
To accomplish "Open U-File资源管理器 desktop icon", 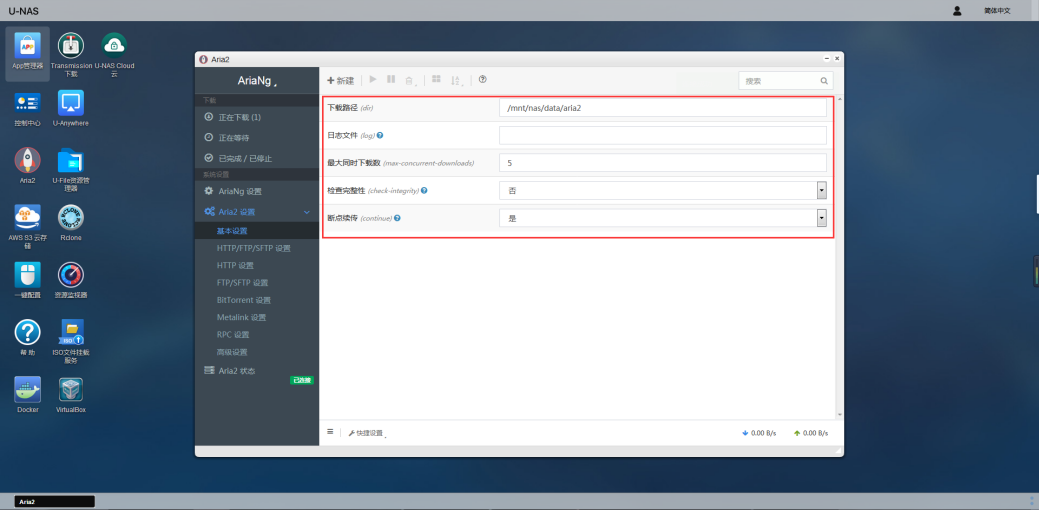I will coord(71,169).
